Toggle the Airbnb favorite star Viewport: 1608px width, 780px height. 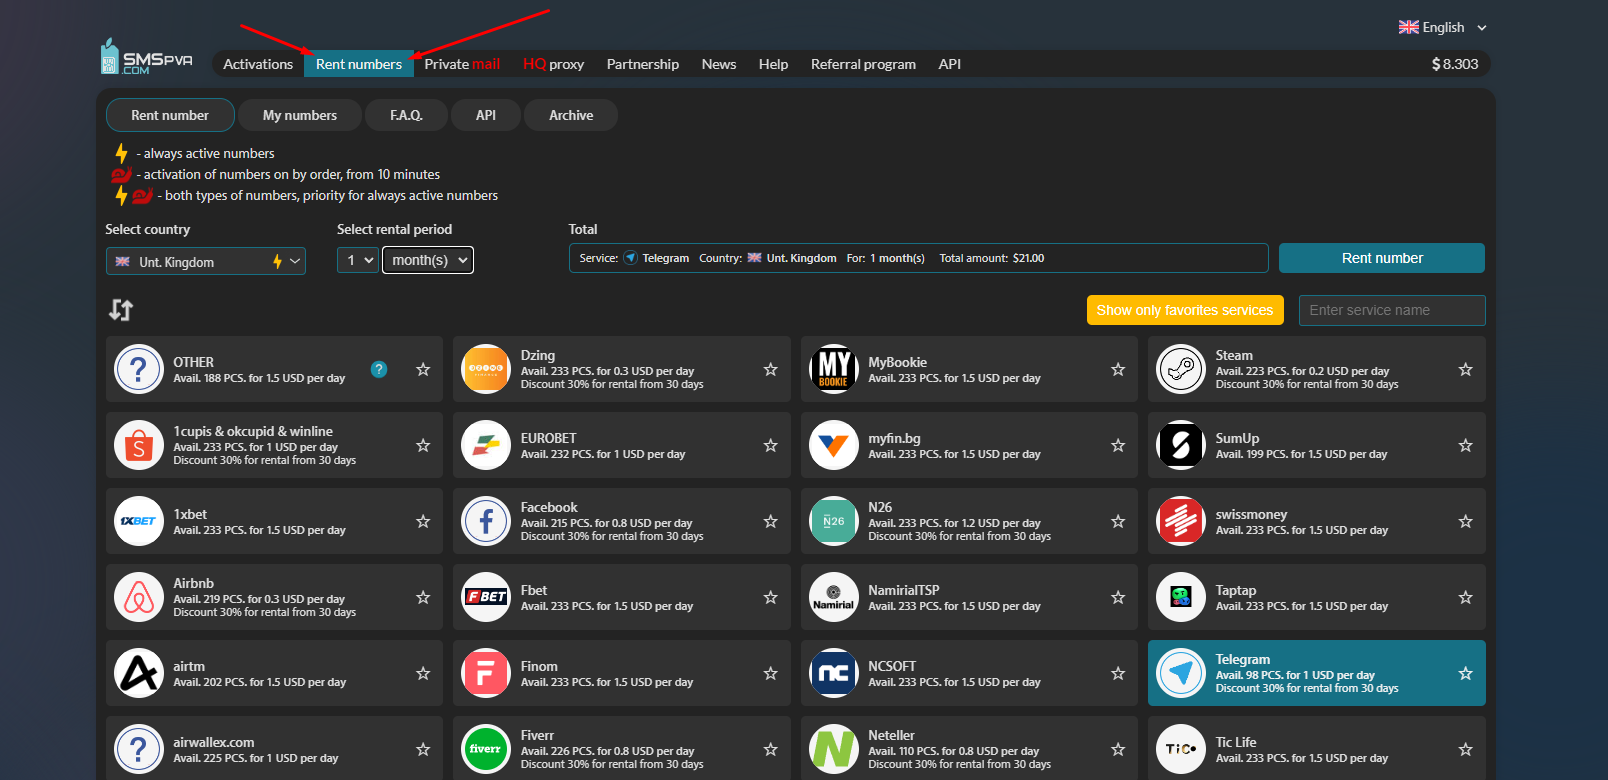point(423,597)
